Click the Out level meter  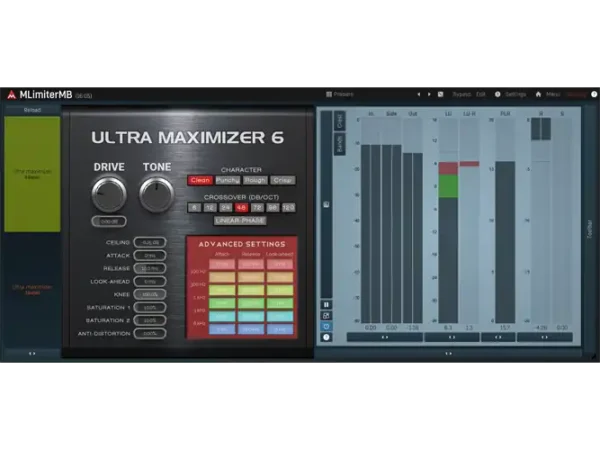coord(412,221)
